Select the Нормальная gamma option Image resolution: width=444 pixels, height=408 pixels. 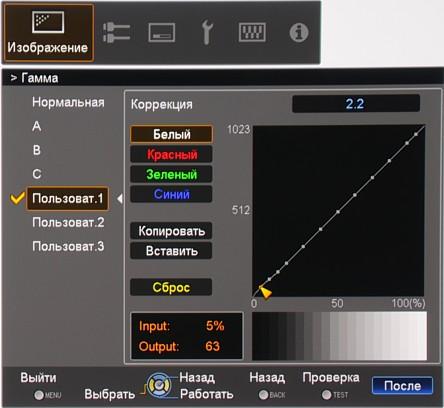tap(68, 102)
